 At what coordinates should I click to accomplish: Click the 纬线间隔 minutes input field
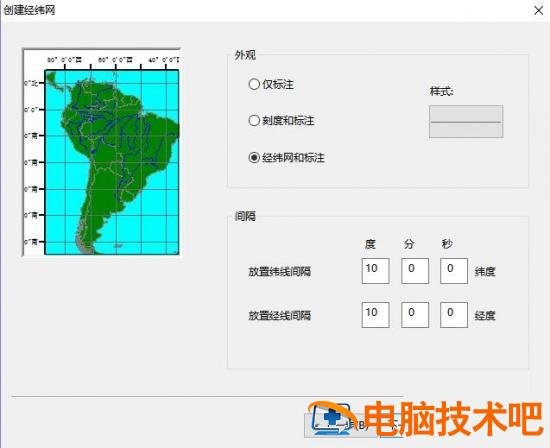pos(415,271)
